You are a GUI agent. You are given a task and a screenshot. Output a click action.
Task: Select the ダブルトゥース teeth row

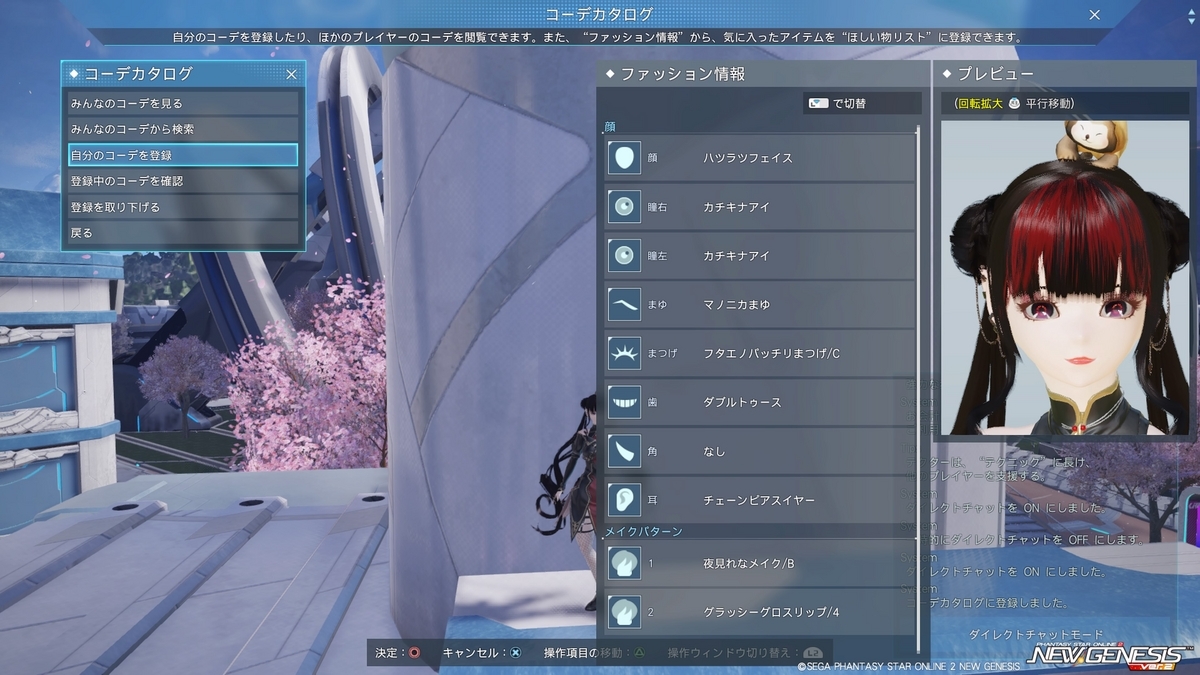pyautogui.click(x=759, y=402)
